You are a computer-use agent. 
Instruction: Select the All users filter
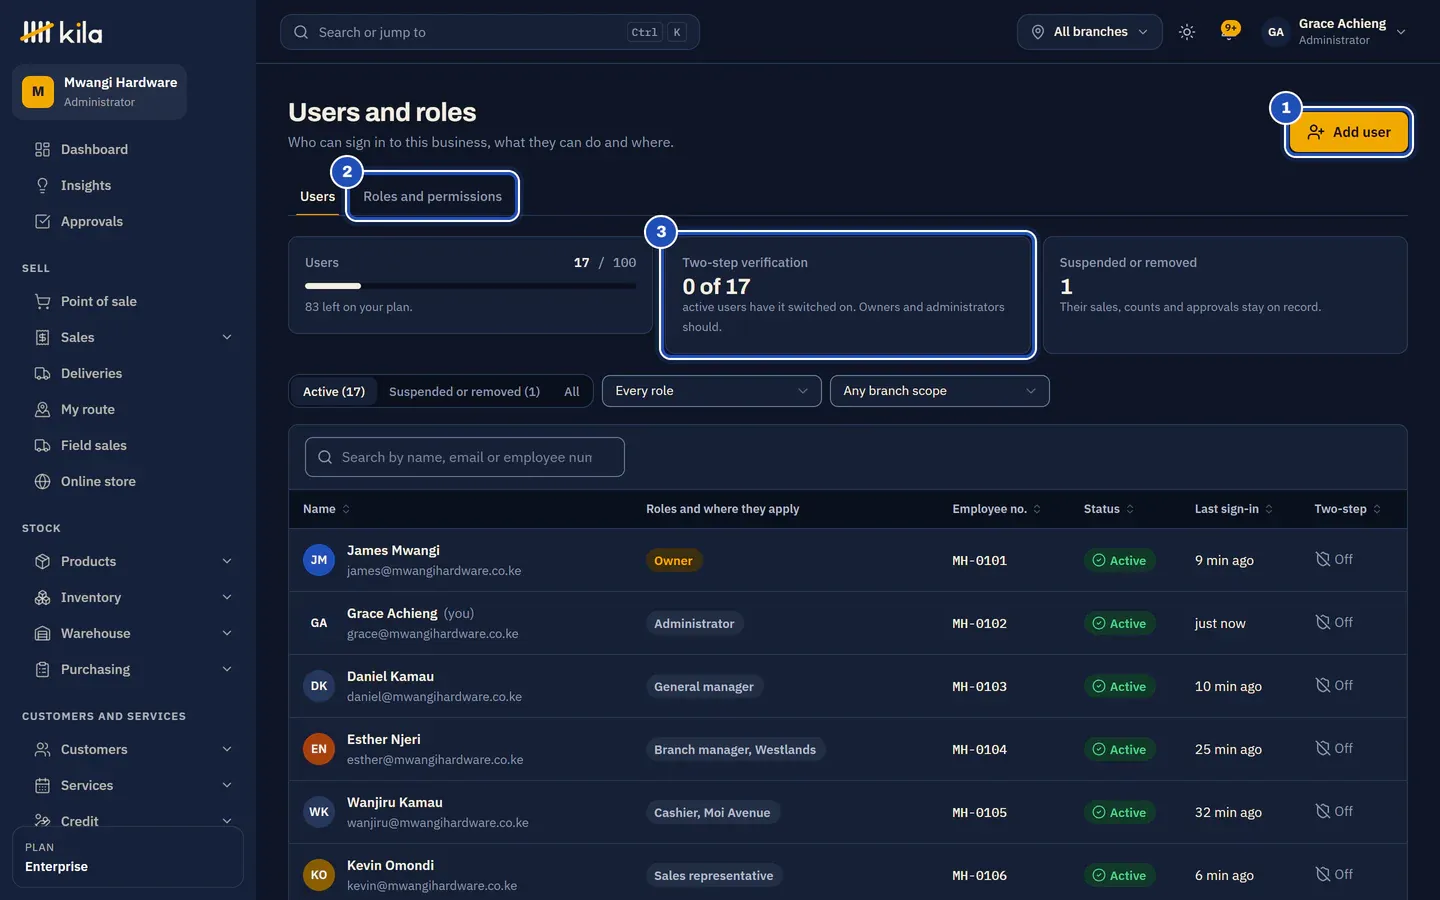point(572,392)
